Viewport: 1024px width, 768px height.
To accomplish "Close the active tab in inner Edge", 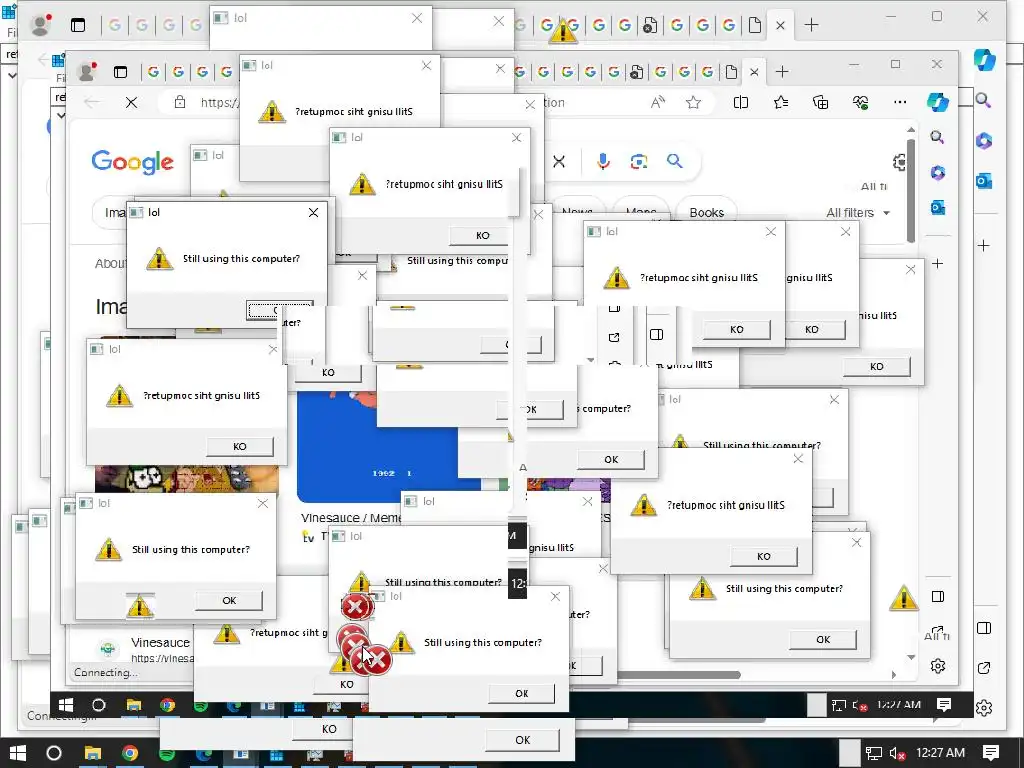I will tap(754, 72).
